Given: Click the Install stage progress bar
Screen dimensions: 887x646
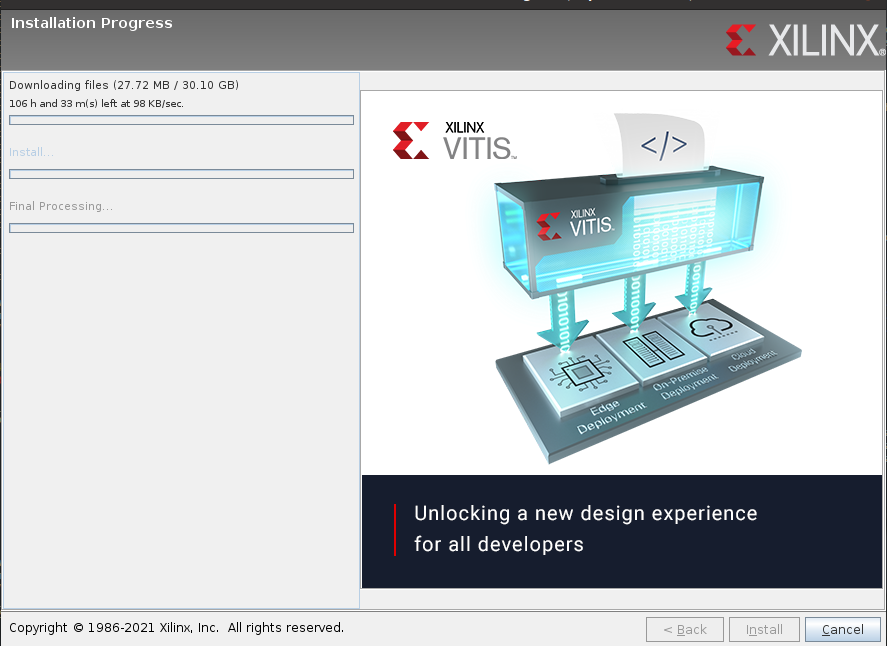Looking at the screenshot, I should click(181, 174).
